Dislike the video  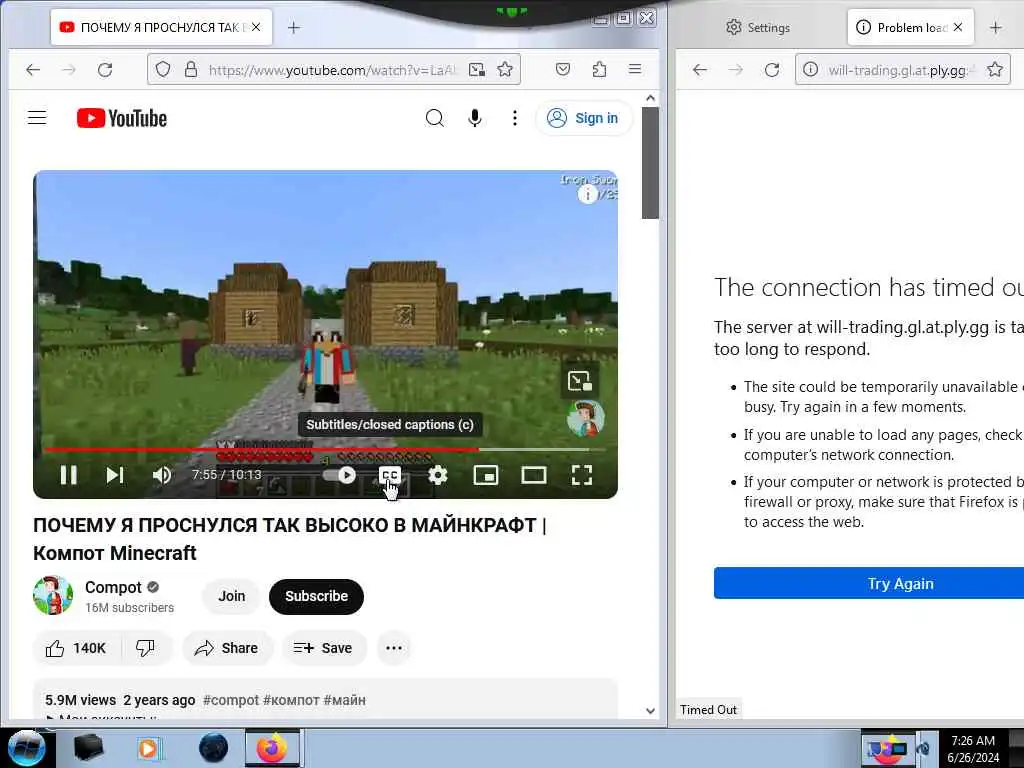(145, 648)
